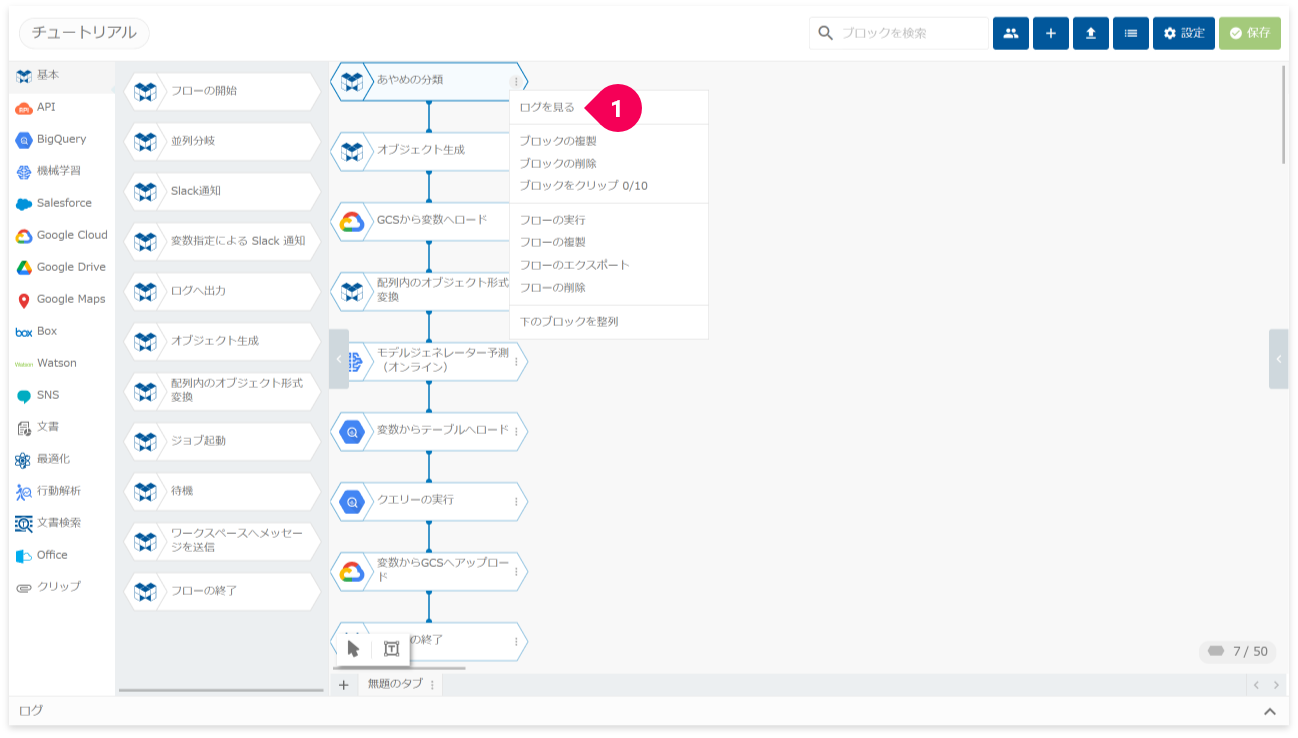
Task: Add a new flow tab with plus
Action: [343, 685]
